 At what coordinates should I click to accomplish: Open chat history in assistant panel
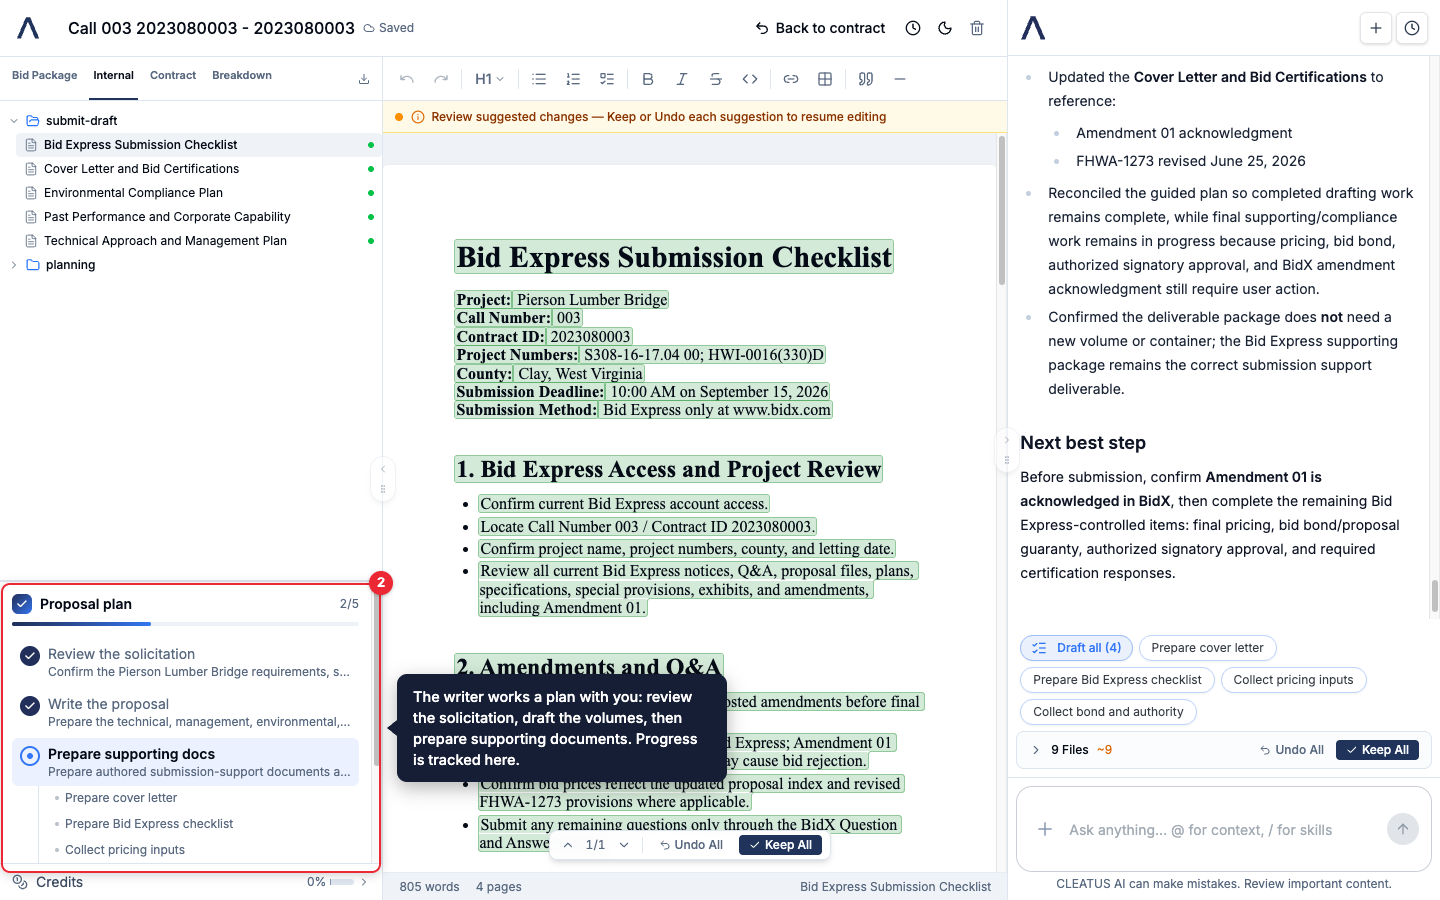1412,28
